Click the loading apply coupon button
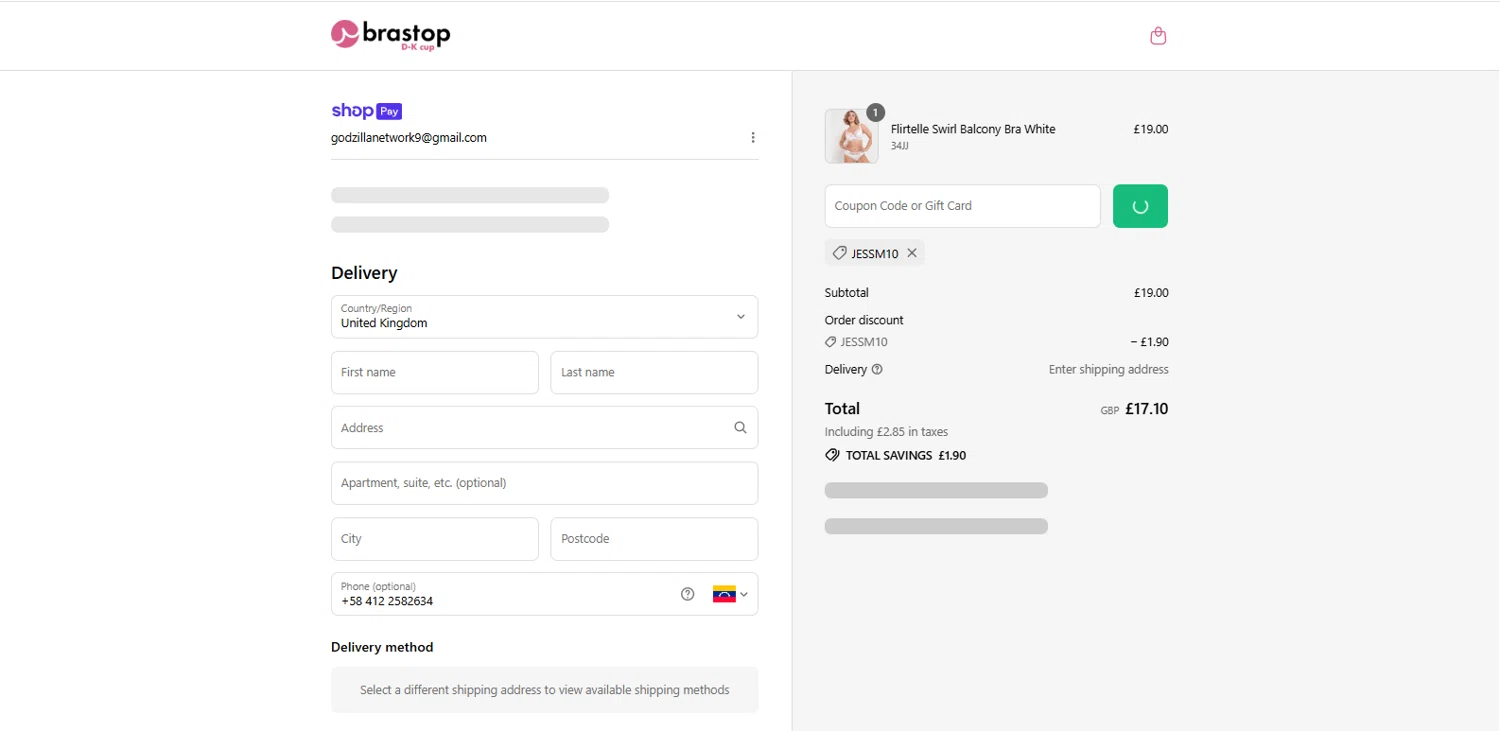The height and width of the screenshot is (731, 1500). (1140, 206)
